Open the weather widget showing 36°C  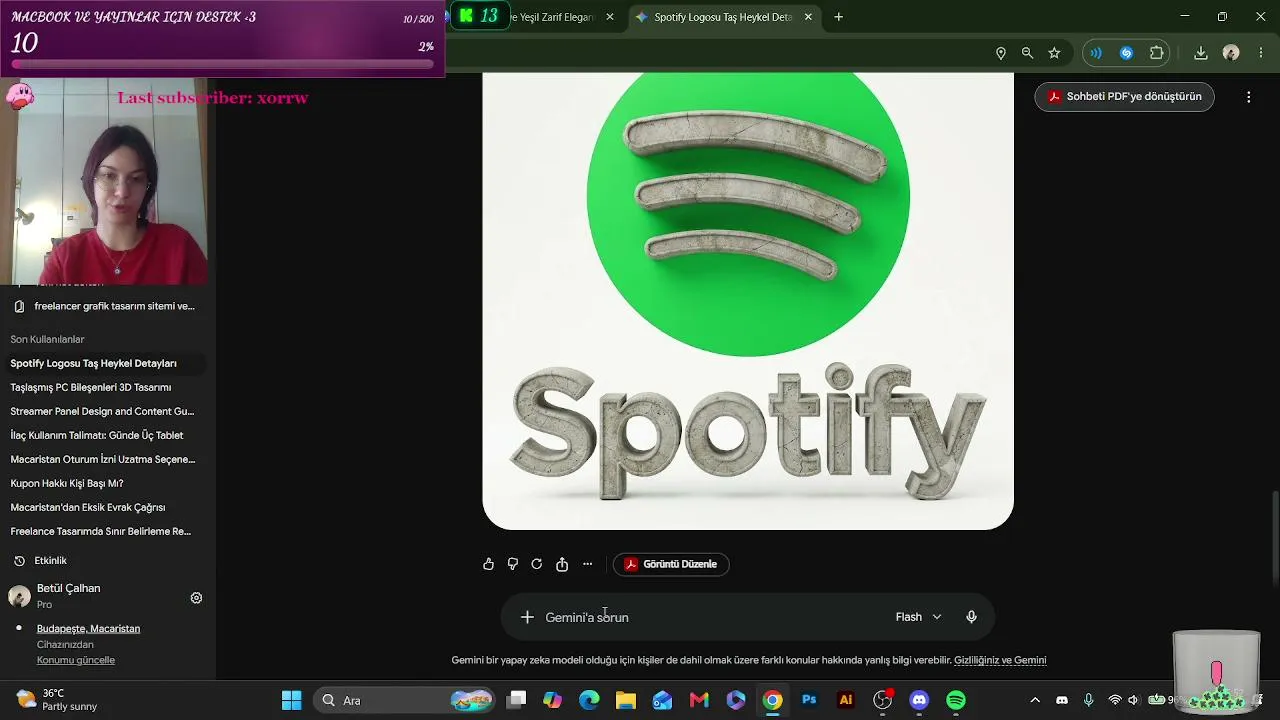(58, 700)
